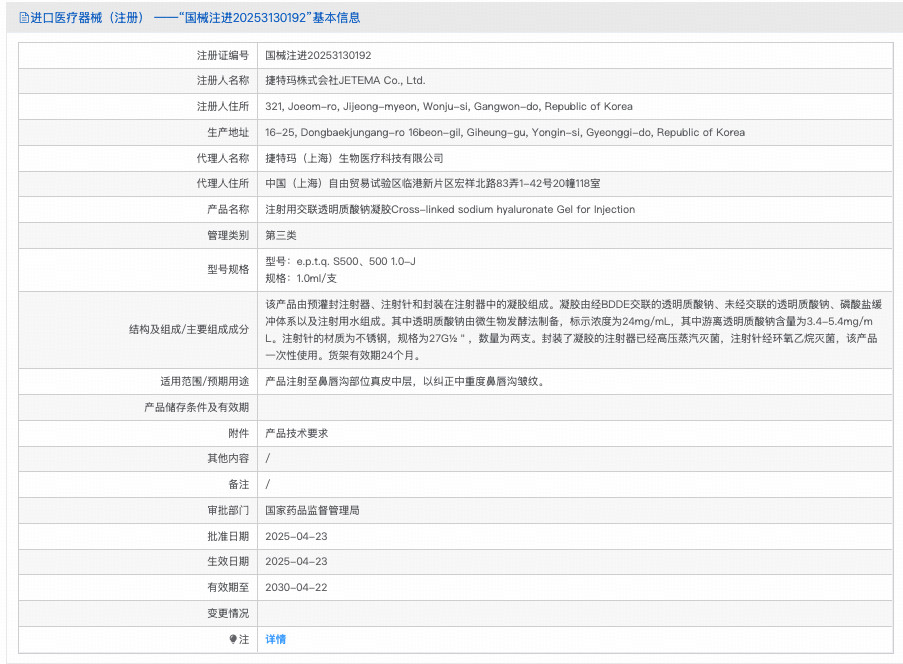Image resolution: width=903 pixels, height=664 pixels.
Task: Click registrant name 捷特玛株式会社JETEMA Co., Ltd.
Action: point(345,81)
